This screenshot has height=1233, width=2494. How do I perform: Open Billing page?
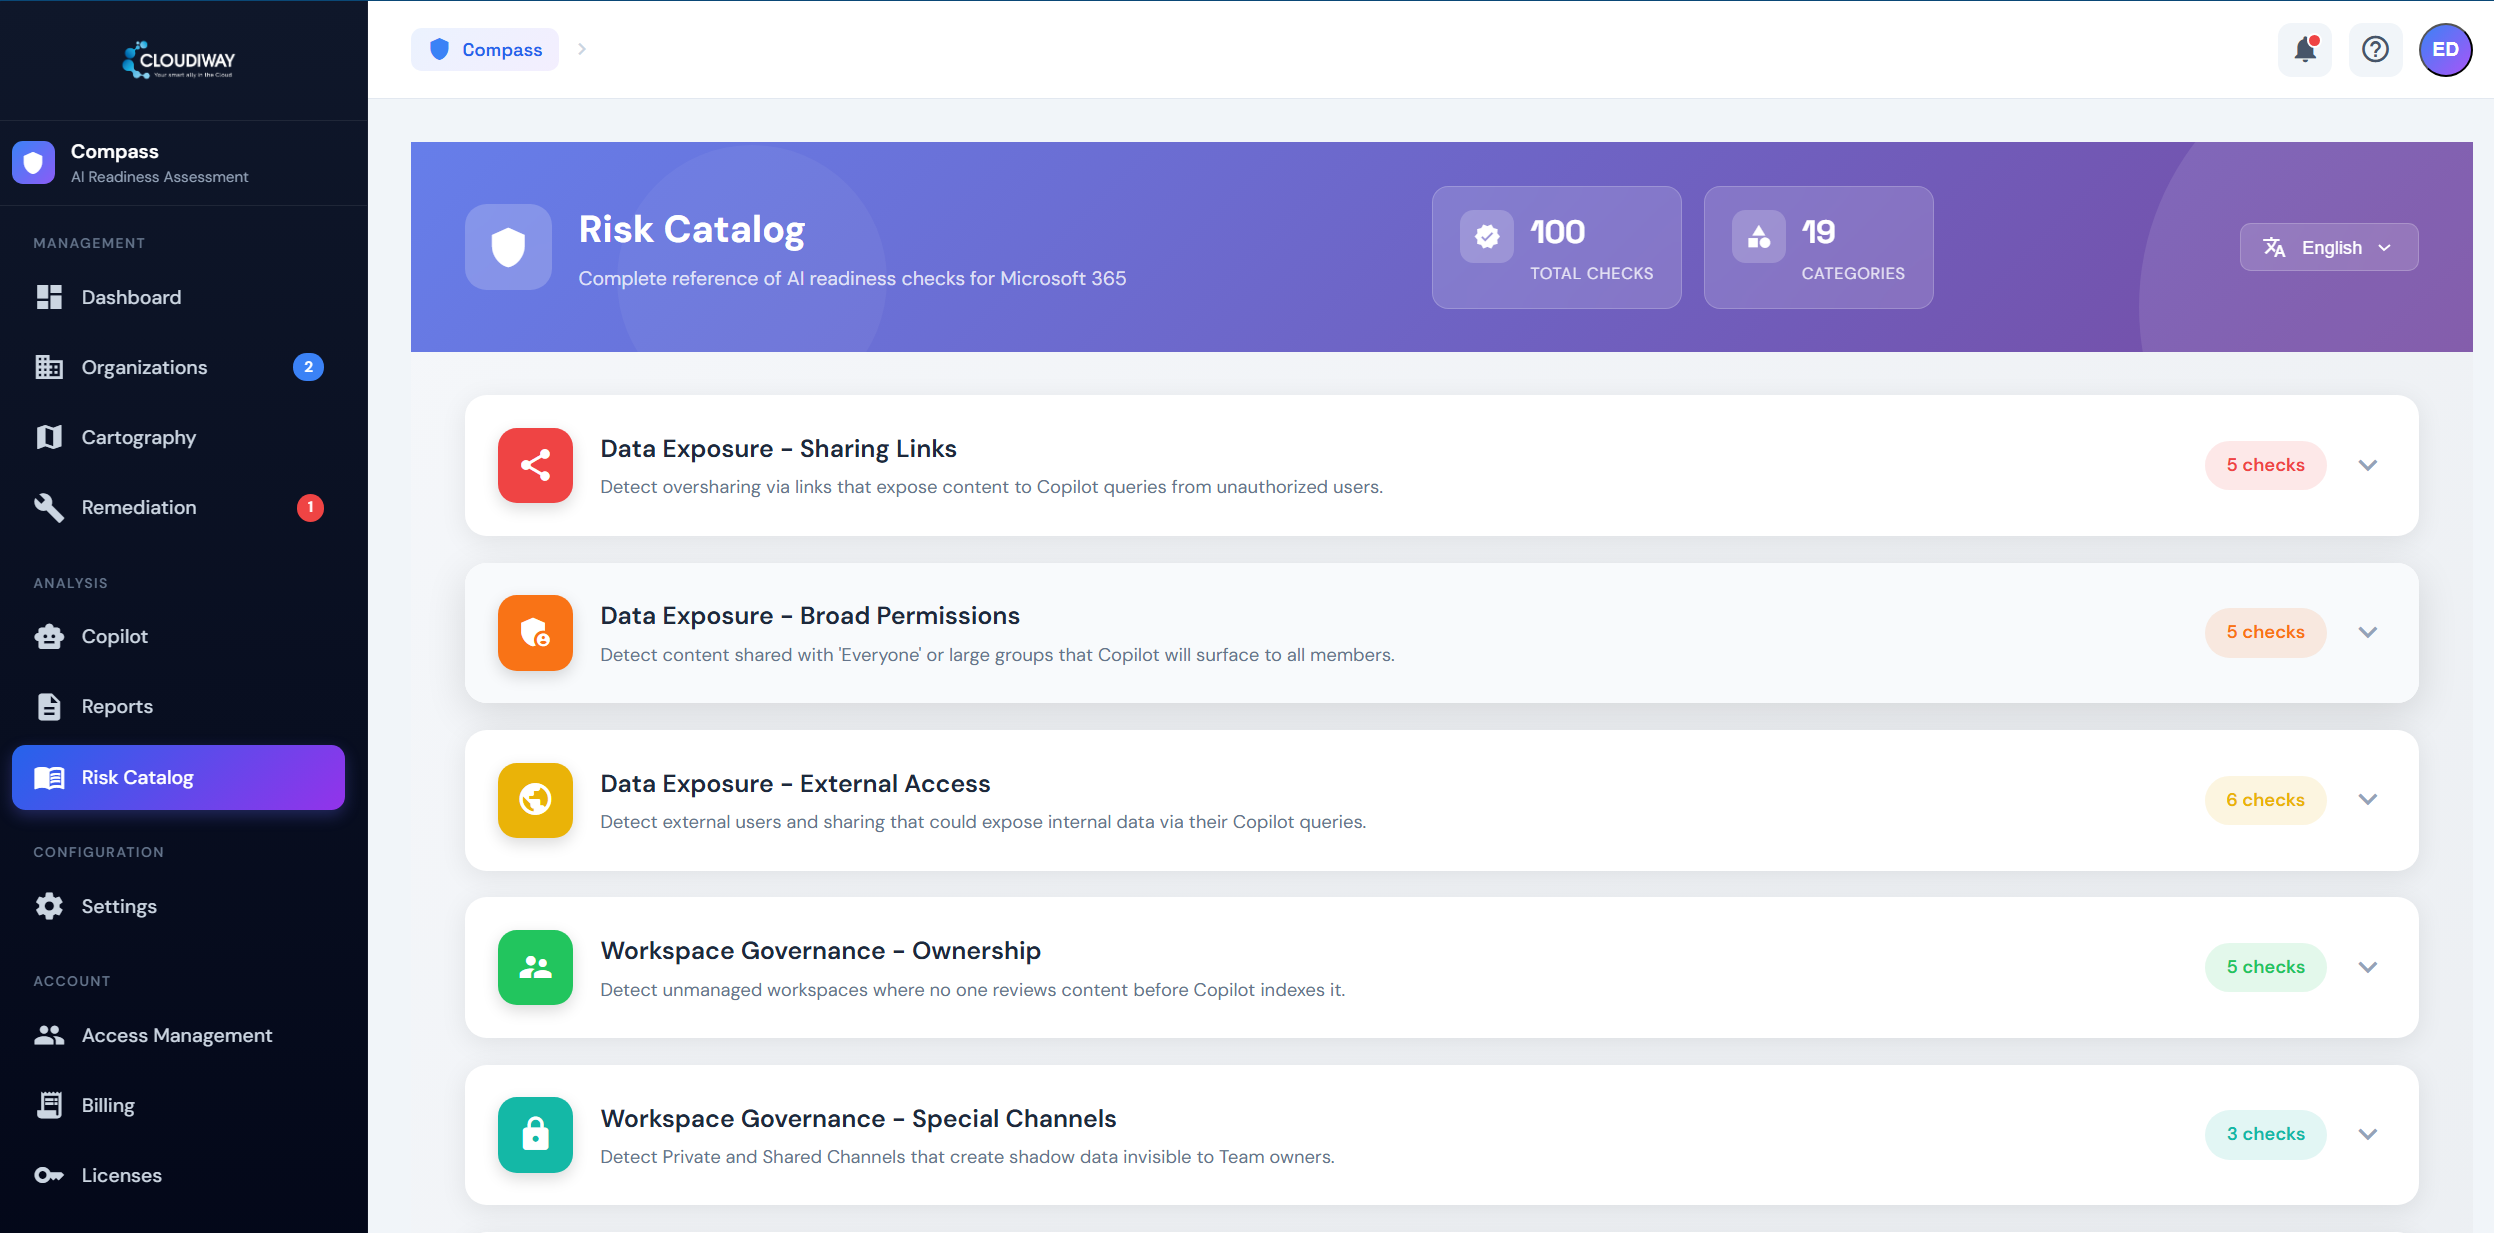(178, 1105)
